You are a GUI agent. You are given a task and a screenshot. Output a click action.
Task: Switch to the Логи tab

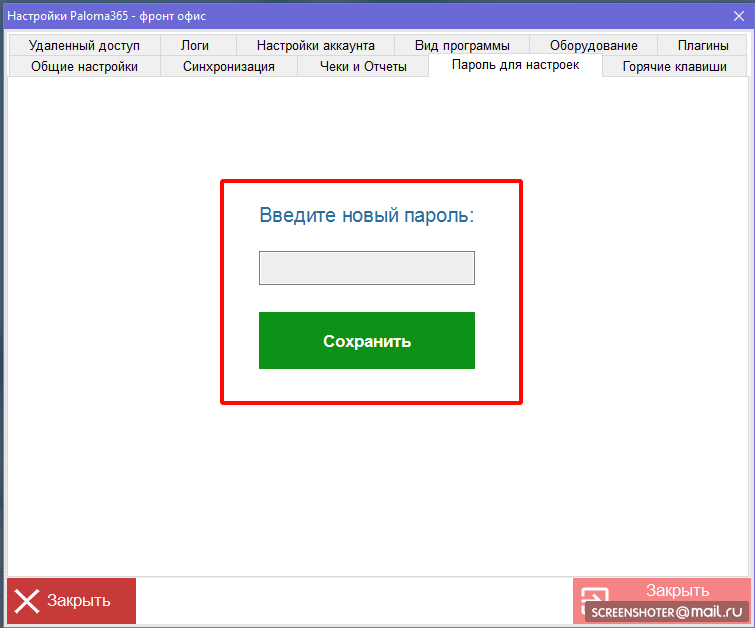click(x=195, y=45)
